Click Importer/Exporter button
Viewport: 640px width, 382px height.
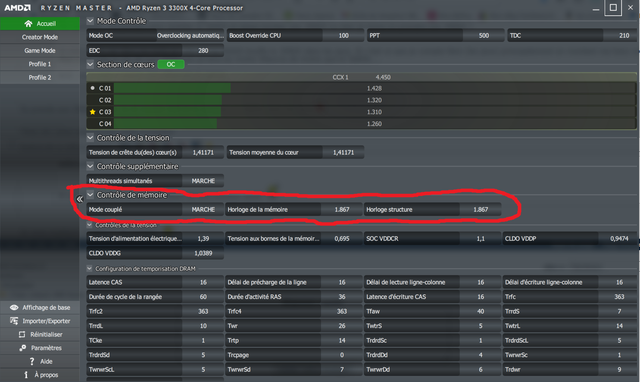pyautogui.click(x=40, y=321)
